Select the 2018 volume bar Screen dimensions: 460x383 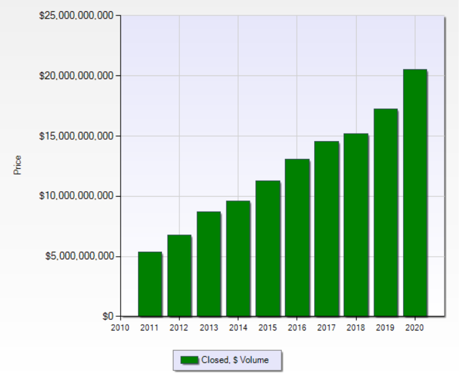point(356,225)
